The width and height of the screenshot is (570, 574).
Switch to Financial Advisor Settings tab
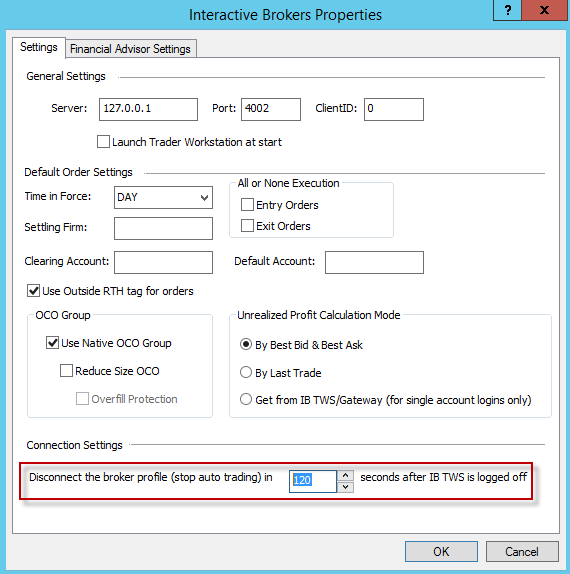[x=130, y=49]
